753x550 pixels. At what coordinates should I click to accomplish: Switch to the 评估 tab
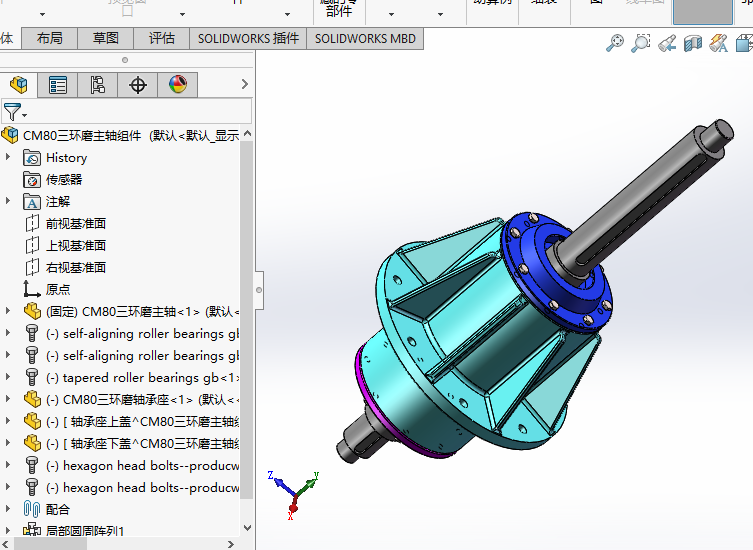tap(162, 38)
